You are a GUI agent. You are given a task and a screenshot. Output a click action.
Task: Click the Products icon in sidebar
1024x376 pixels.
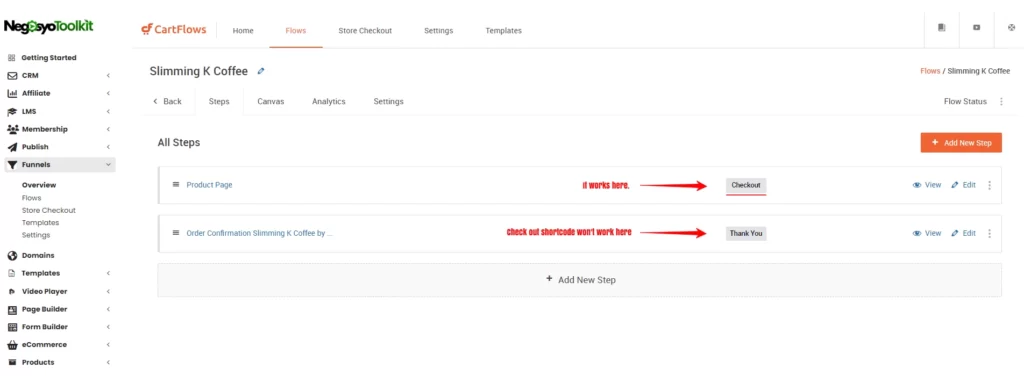(x=12, y=362)
